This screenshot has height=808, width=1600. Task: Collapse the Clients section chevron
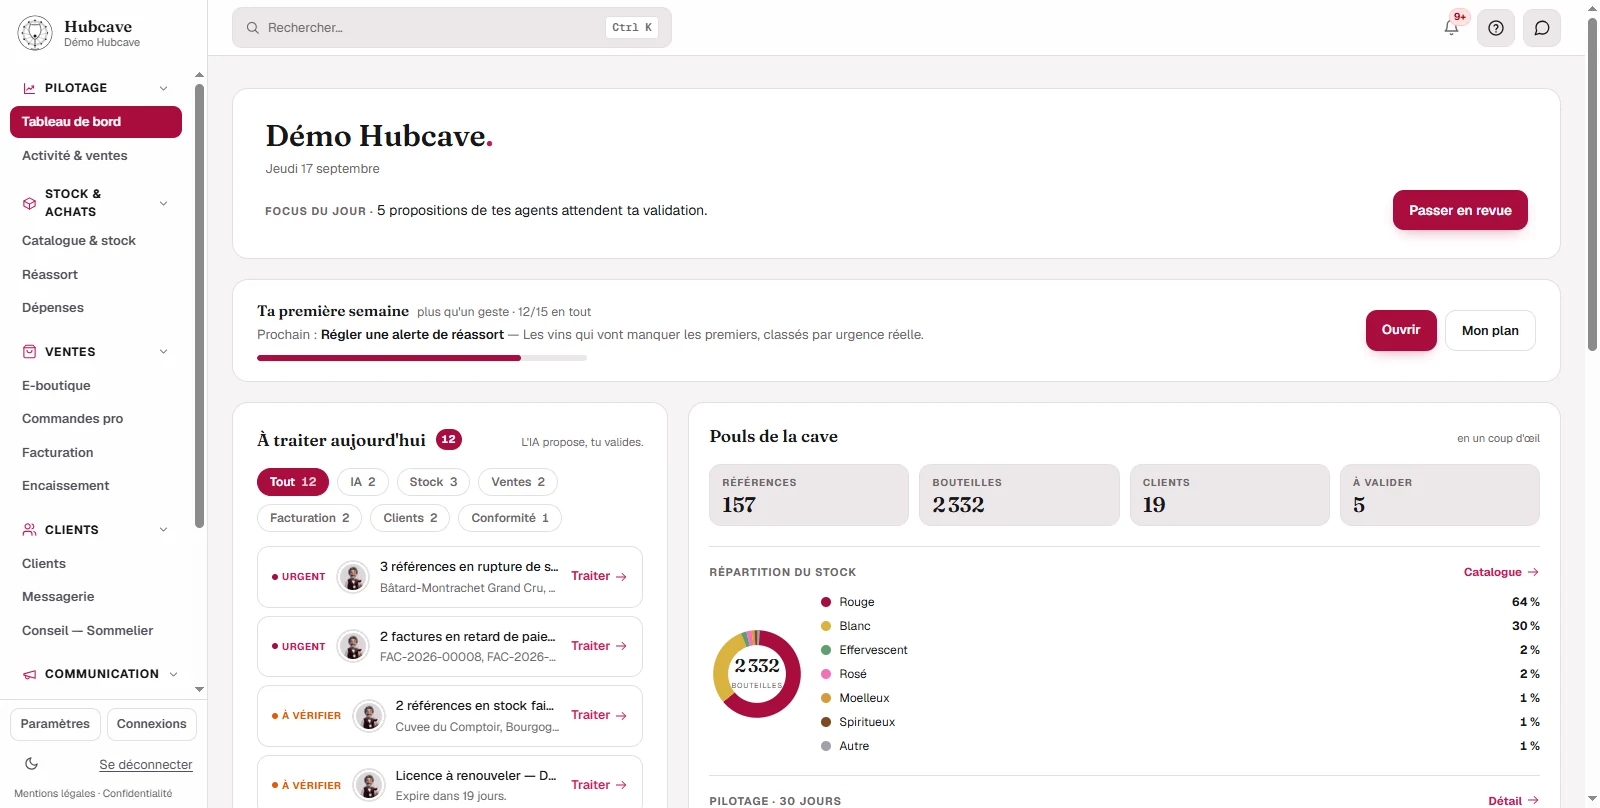click(x=164, y=530)
